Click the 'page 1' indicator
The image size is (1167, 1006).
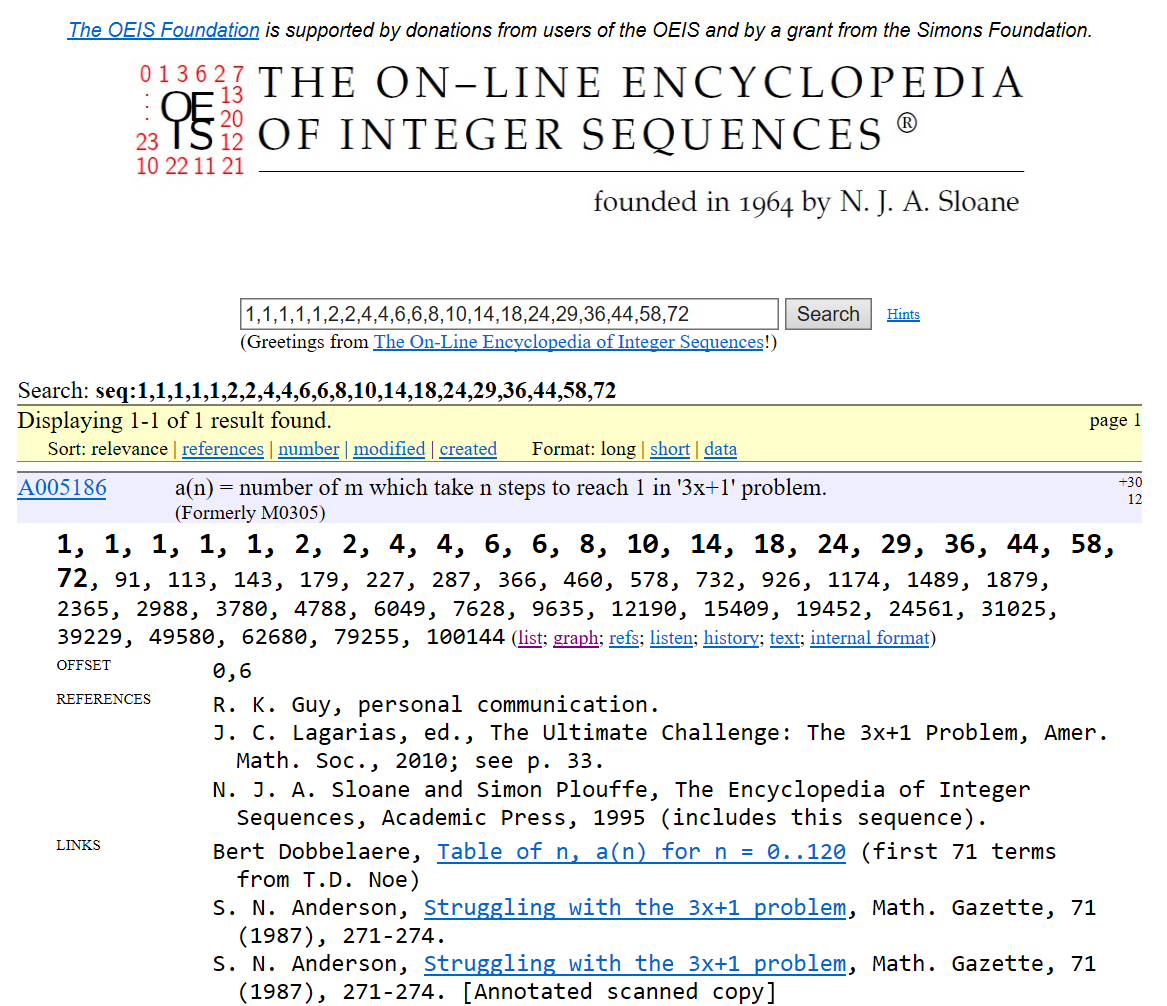1115,420
